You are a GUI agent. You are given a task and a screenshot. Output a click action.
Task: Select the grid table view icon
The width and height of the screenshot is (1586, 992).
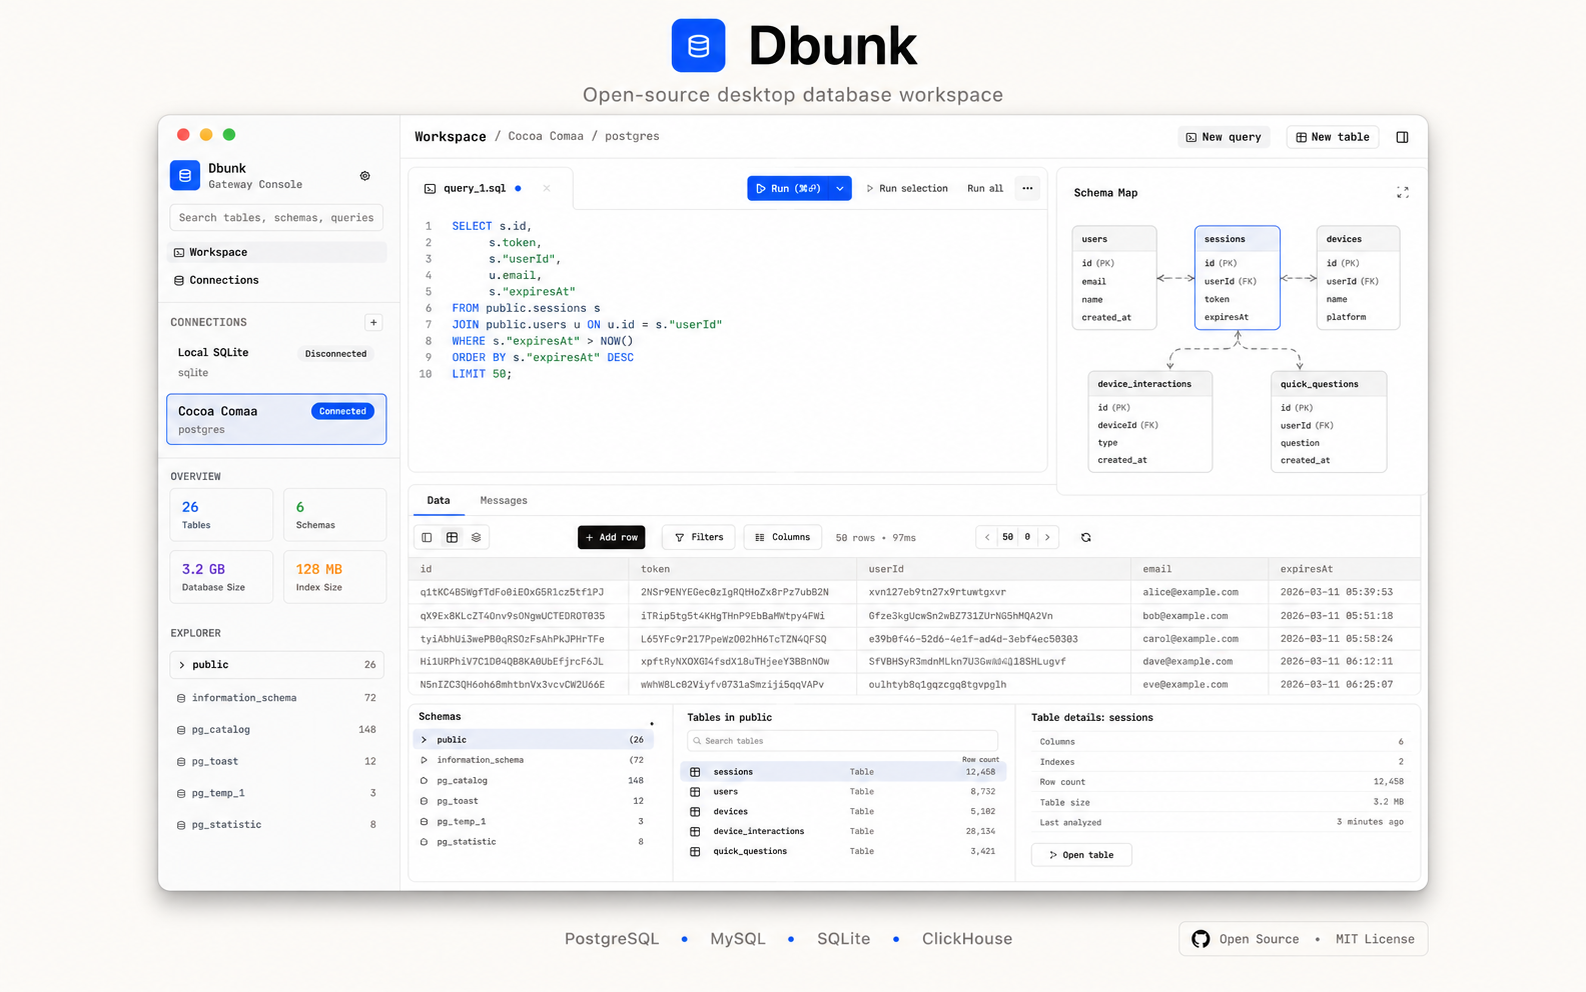(x=452, y=537)
